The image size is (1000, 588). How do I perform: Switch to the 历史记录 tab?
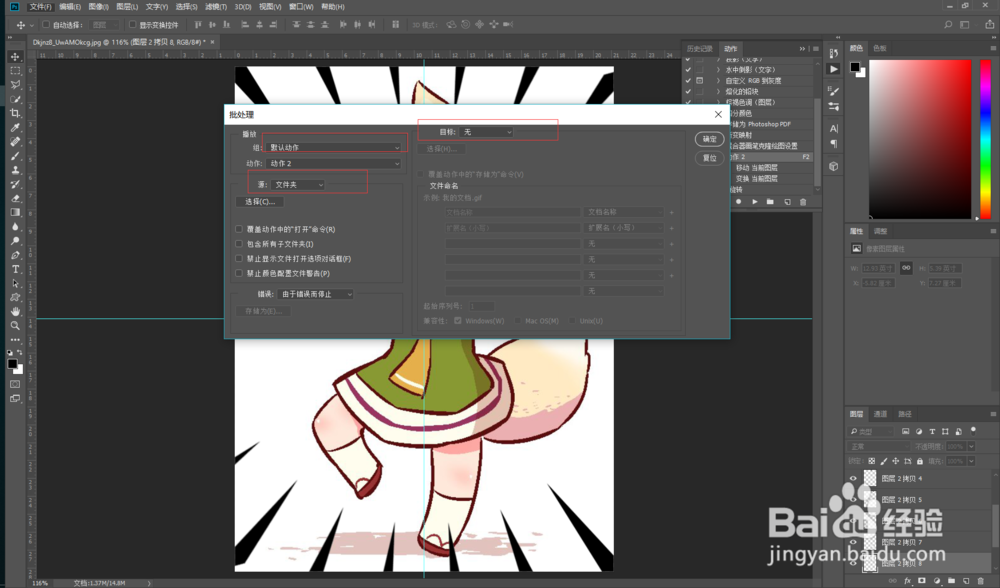(x=700, y=48)
